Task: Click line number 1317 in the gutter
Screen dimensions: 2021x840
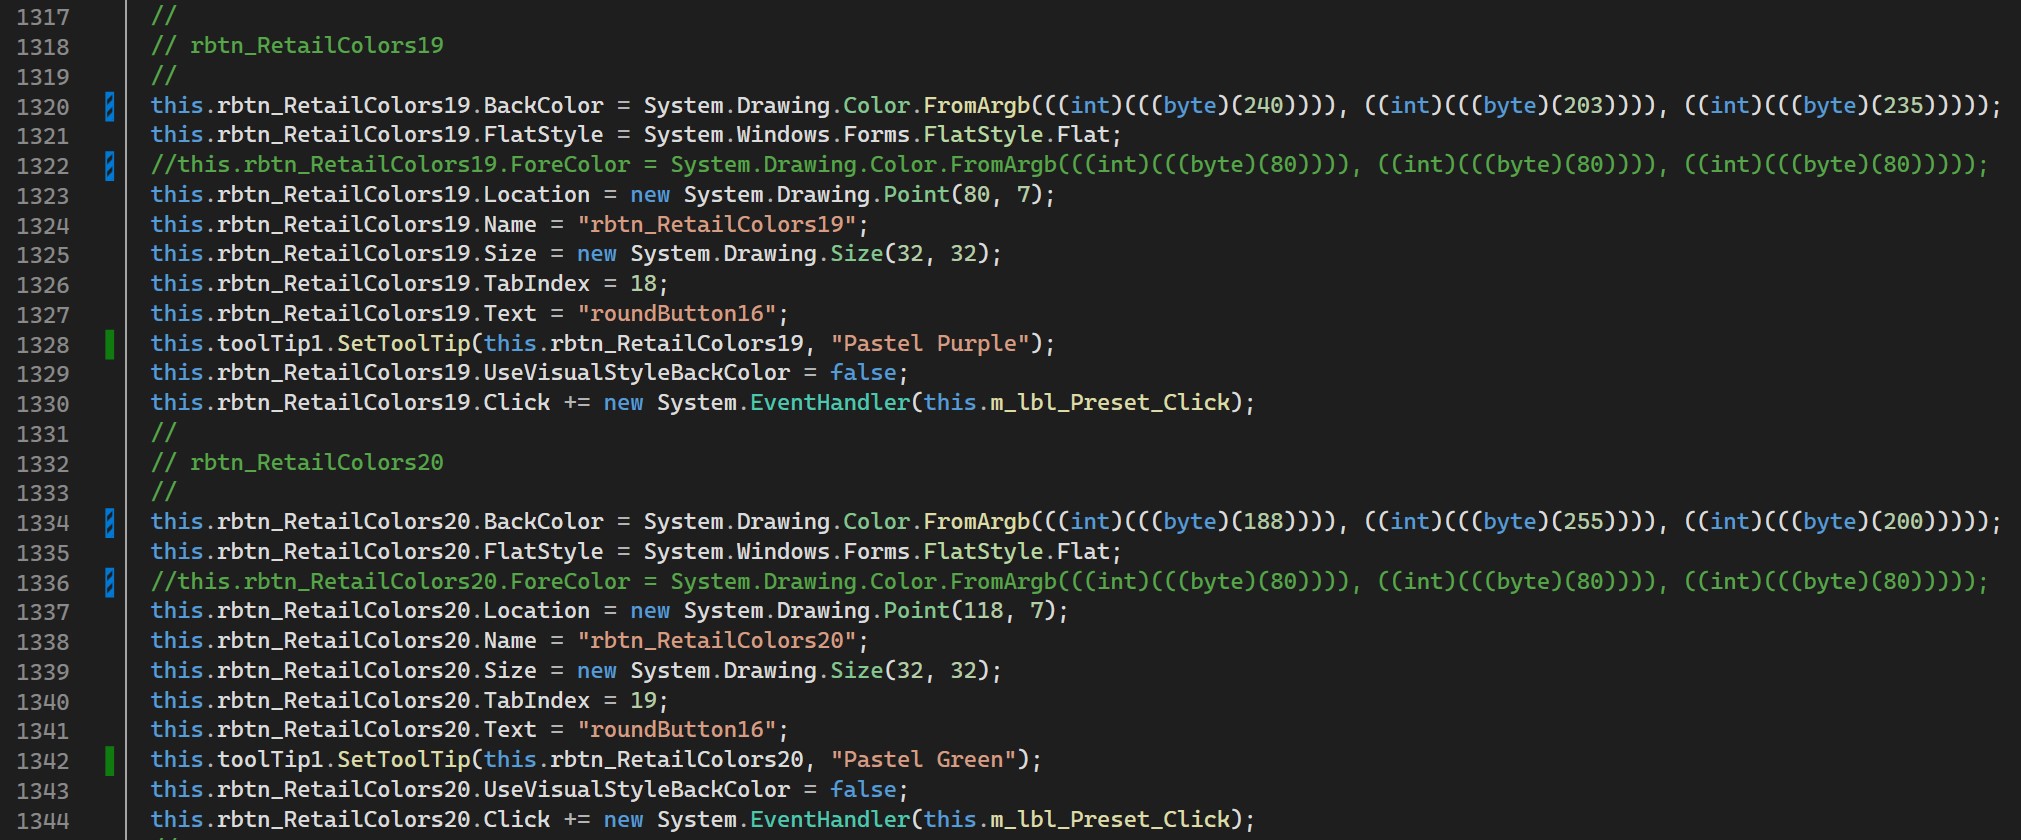Action: [43, 17]
